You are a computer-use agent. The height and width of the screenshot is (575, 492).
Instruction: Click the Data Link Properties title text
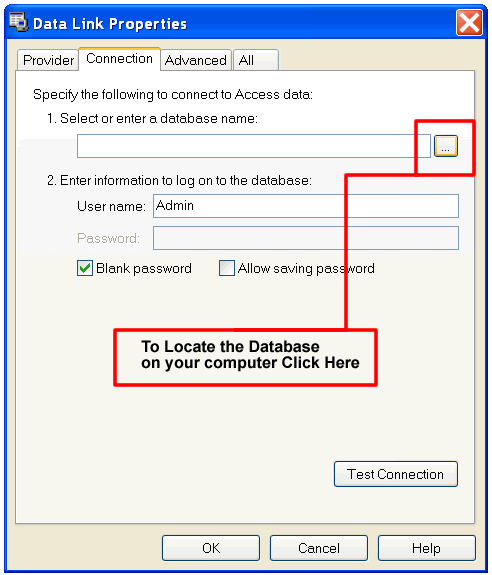pyautogui.click(x=110, y=24)
